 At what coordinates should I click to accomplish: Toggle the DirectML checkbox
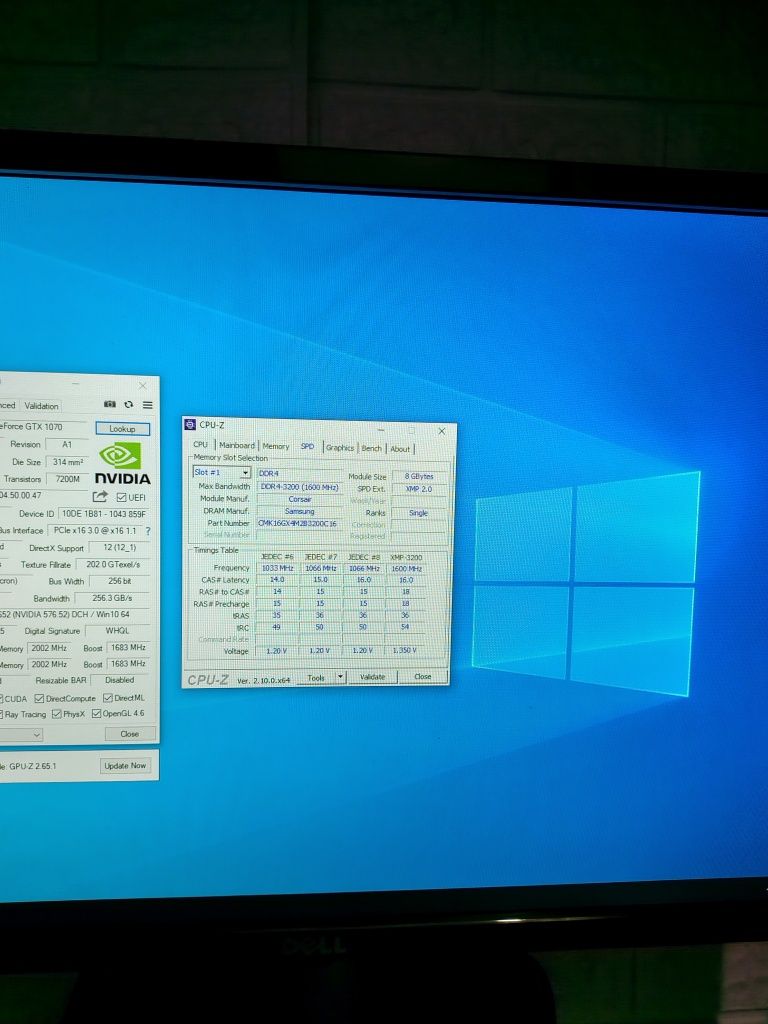108,698
